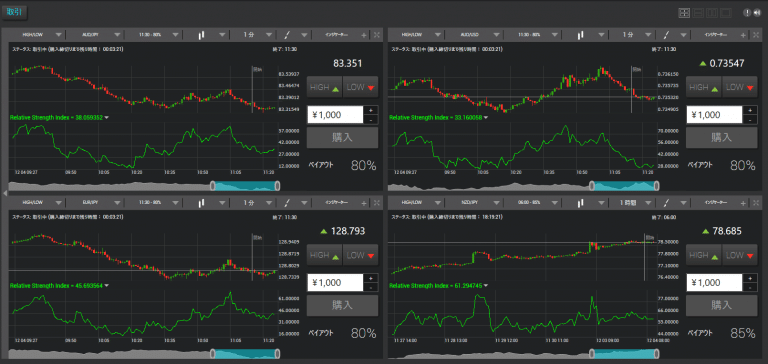Click the 購入 button in AUD/JPY panel
The height and width of the screenshot is (364, 768).
click(x=342, y=137)
